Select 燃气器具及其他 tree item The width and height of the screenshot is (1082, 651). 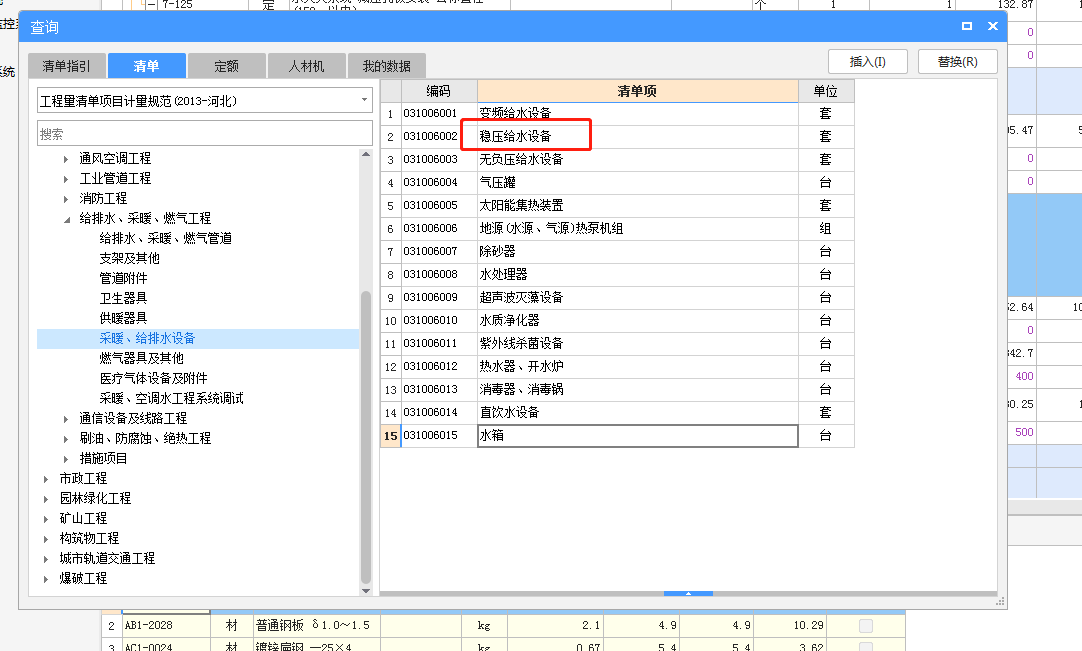click(141, 358)
